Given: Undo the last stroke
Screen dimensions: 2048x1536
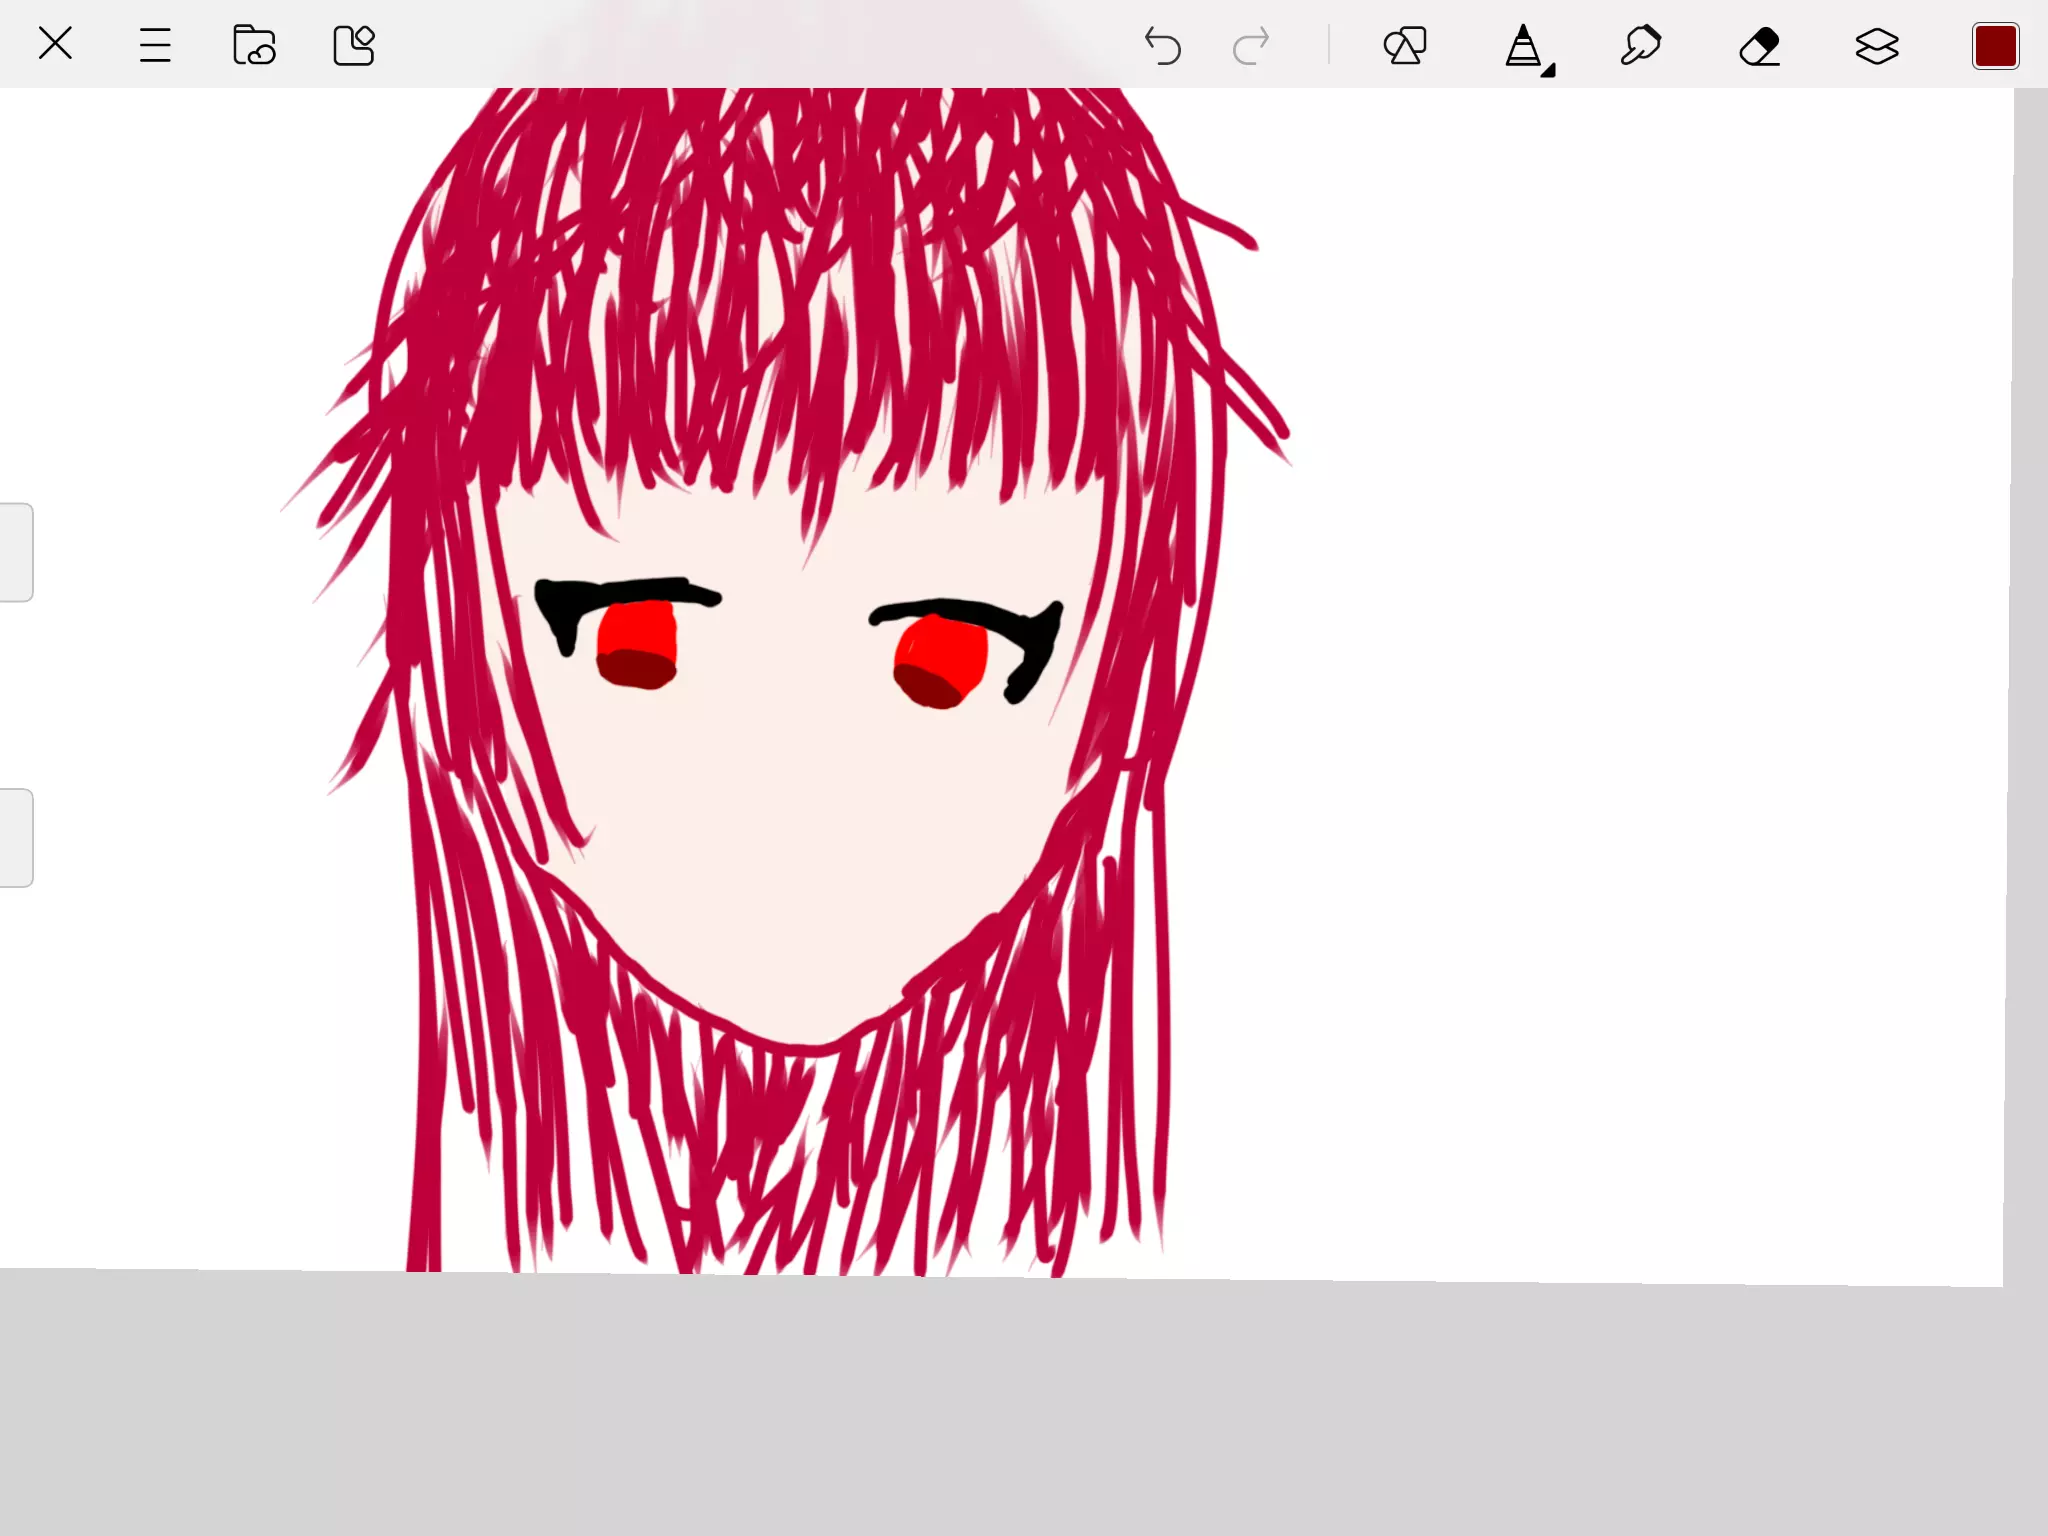Looking at the screenshot, I should point(1162,46).
